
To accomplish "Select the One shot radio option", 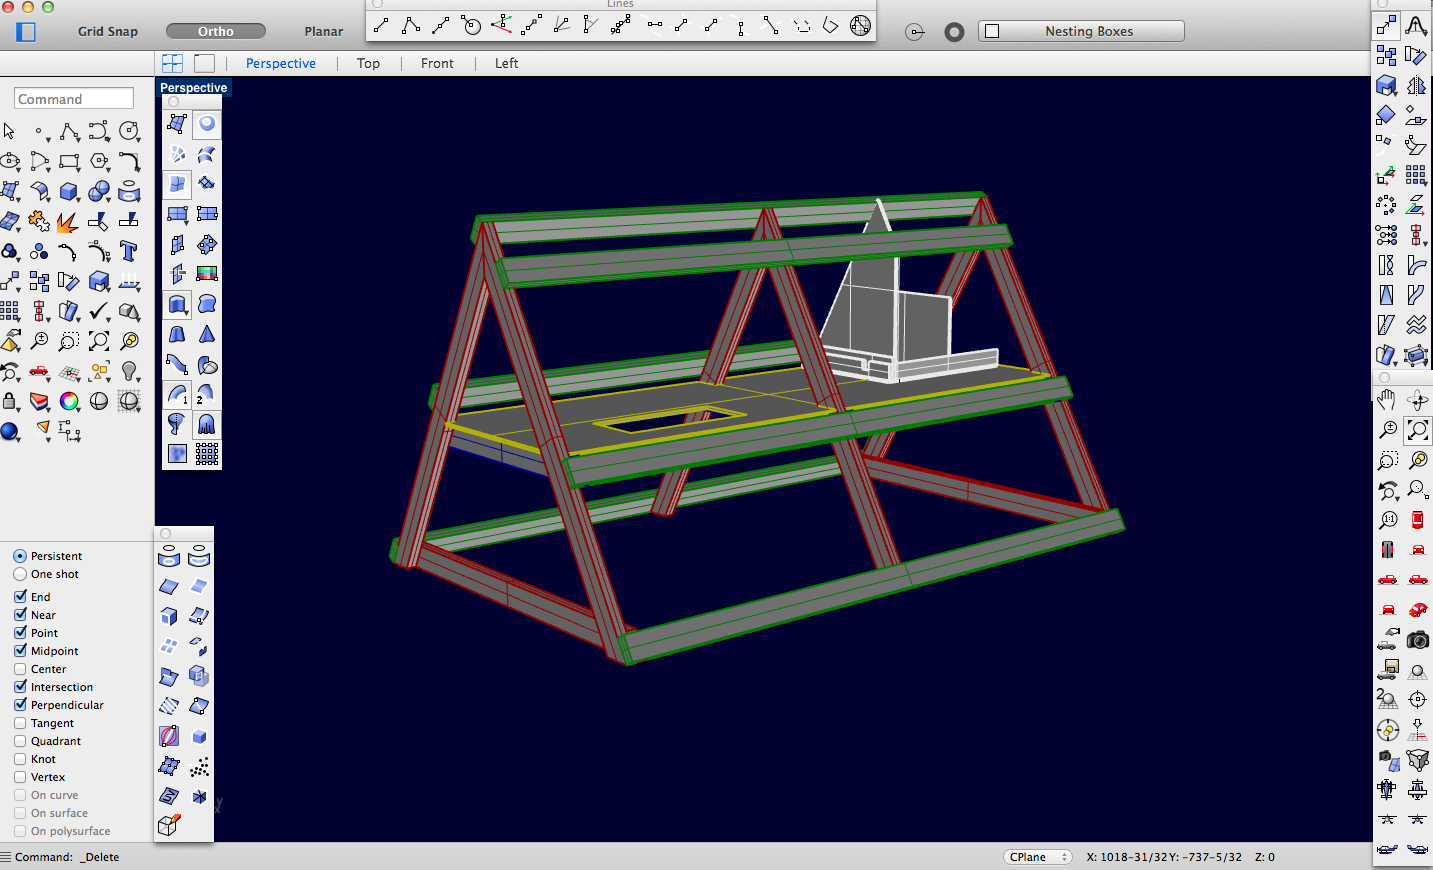I will tap(20, 574).
